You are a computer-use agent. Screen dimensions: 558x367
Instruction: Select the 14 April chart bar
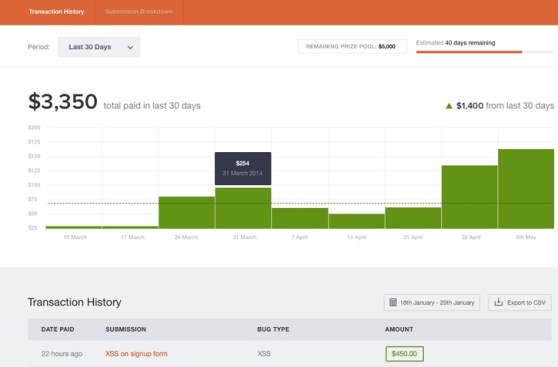(357, 221)
